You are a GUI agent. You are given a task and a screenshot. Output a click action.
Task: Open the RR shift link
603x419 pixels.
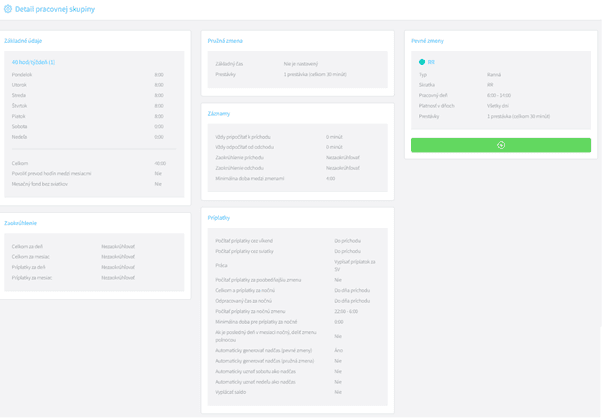click(431, 62)
